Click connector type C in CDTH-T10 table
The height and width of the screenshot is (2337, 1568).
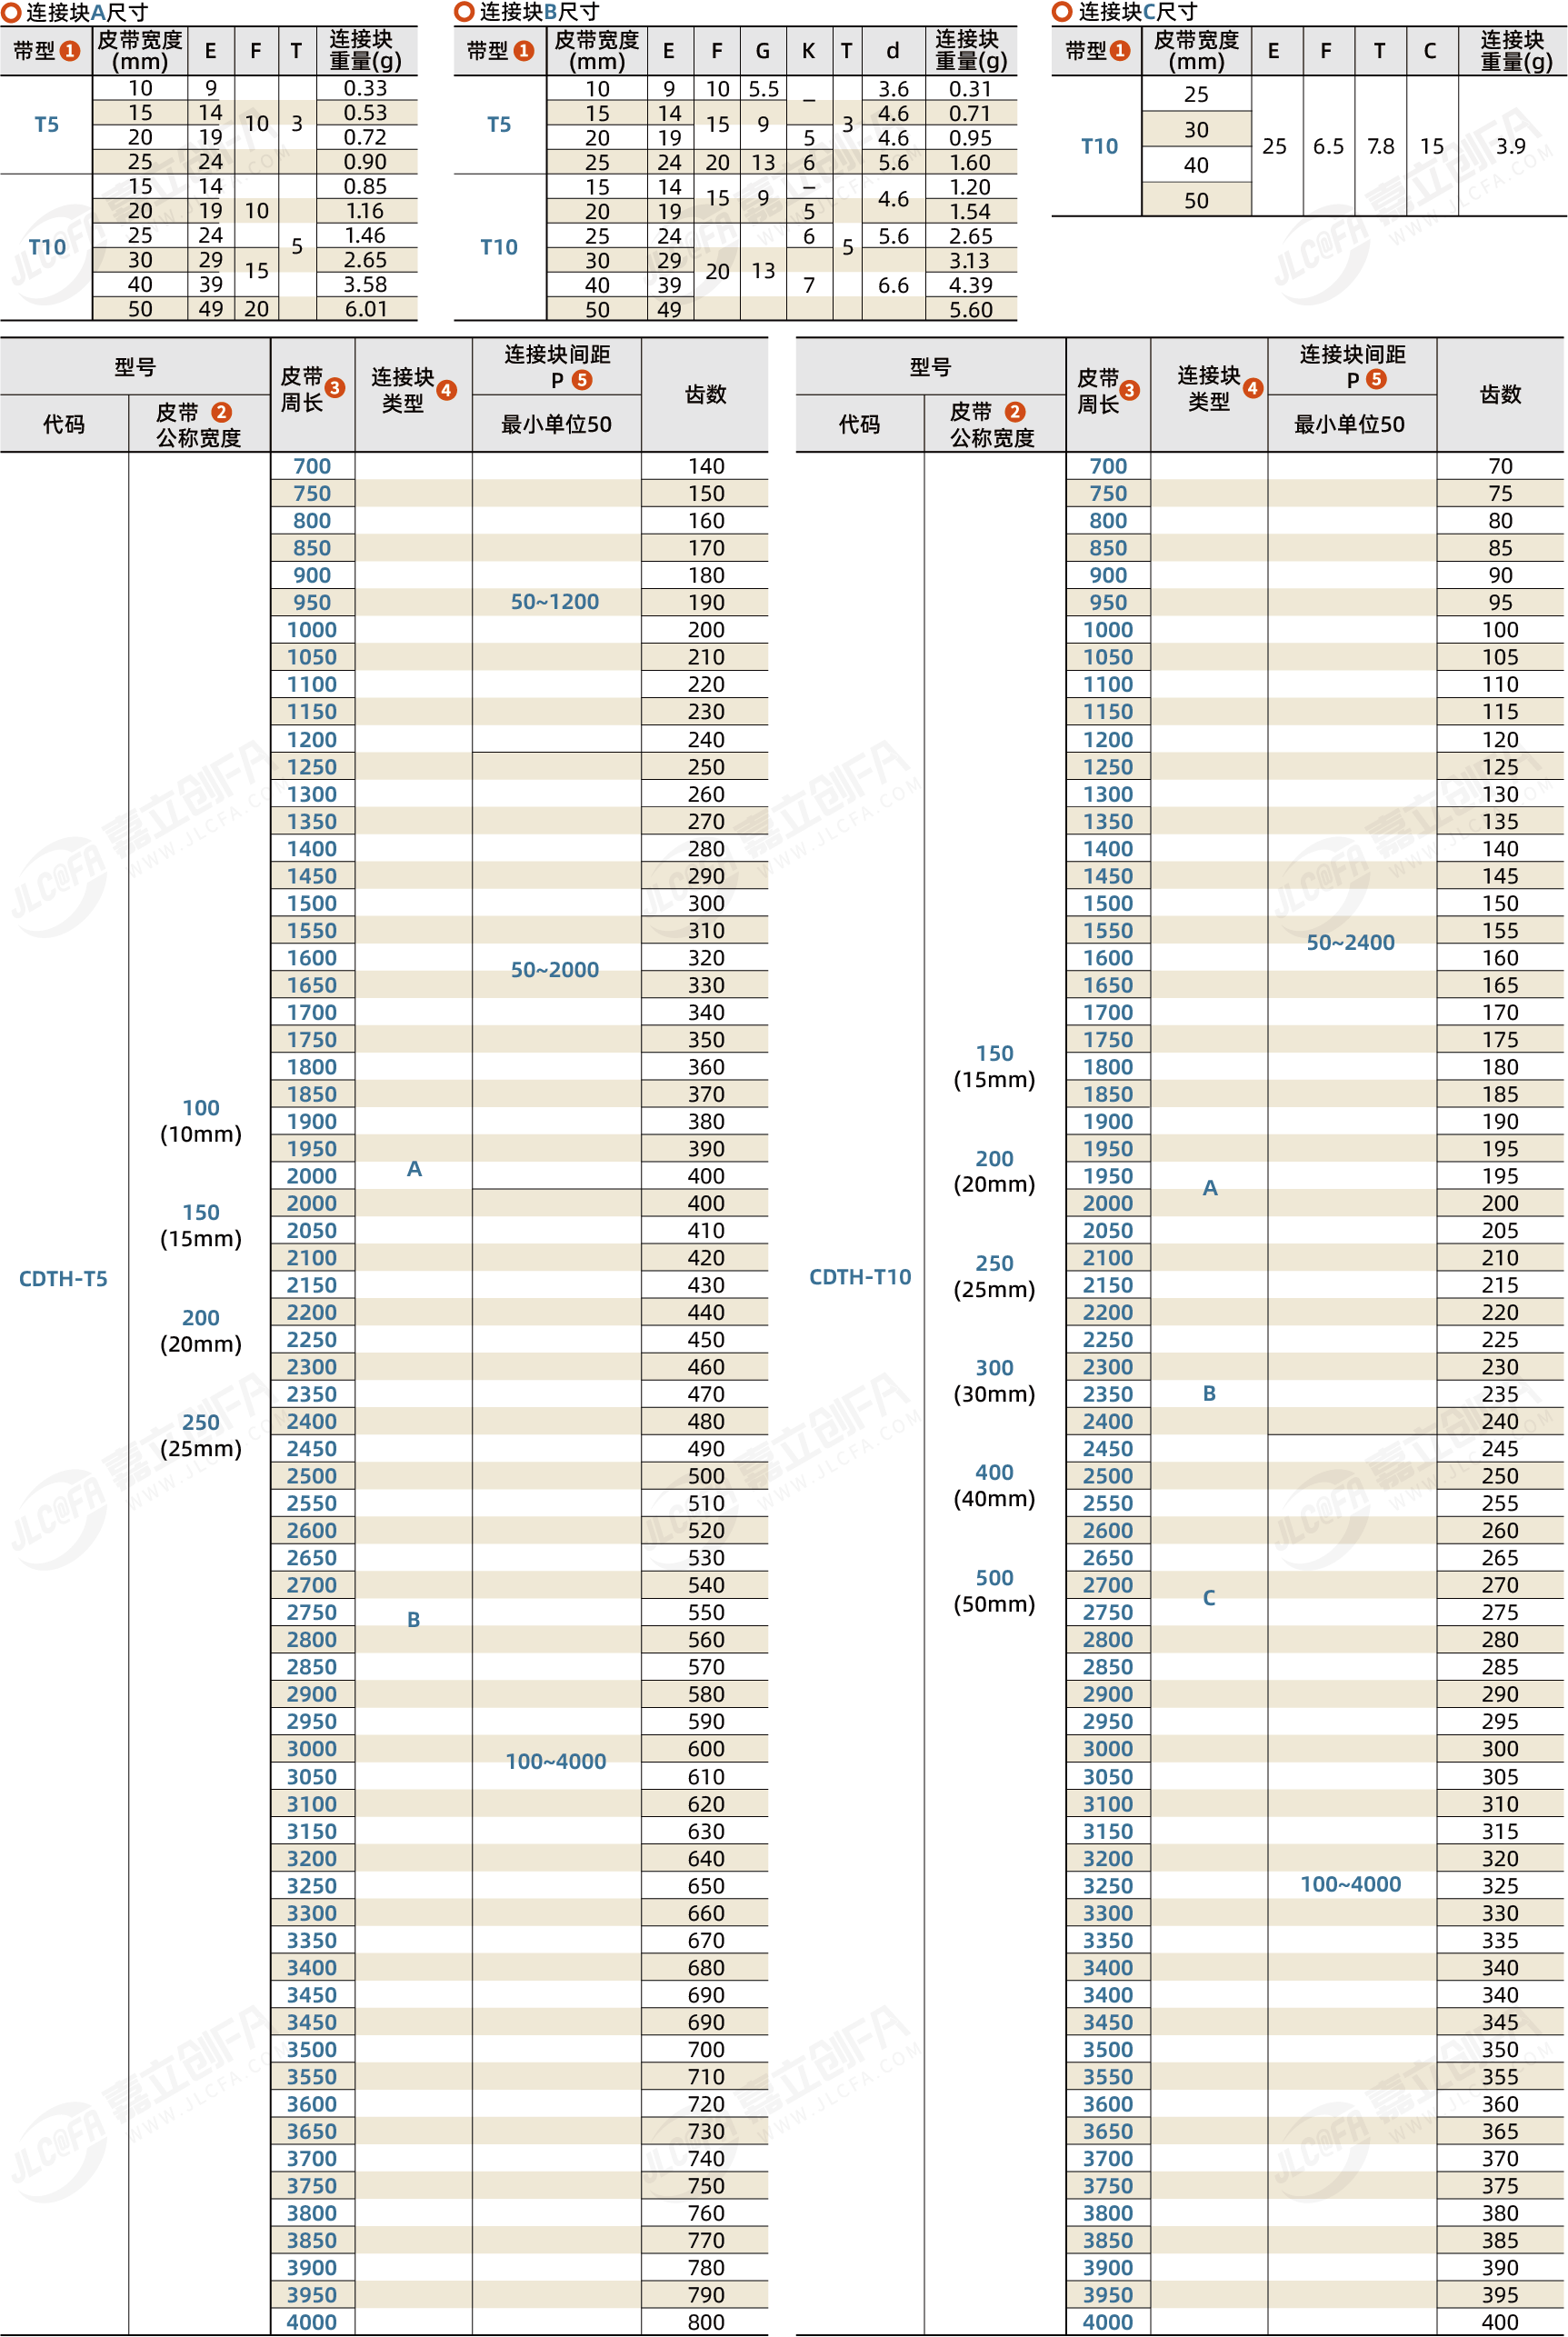click(1209, 1597)
